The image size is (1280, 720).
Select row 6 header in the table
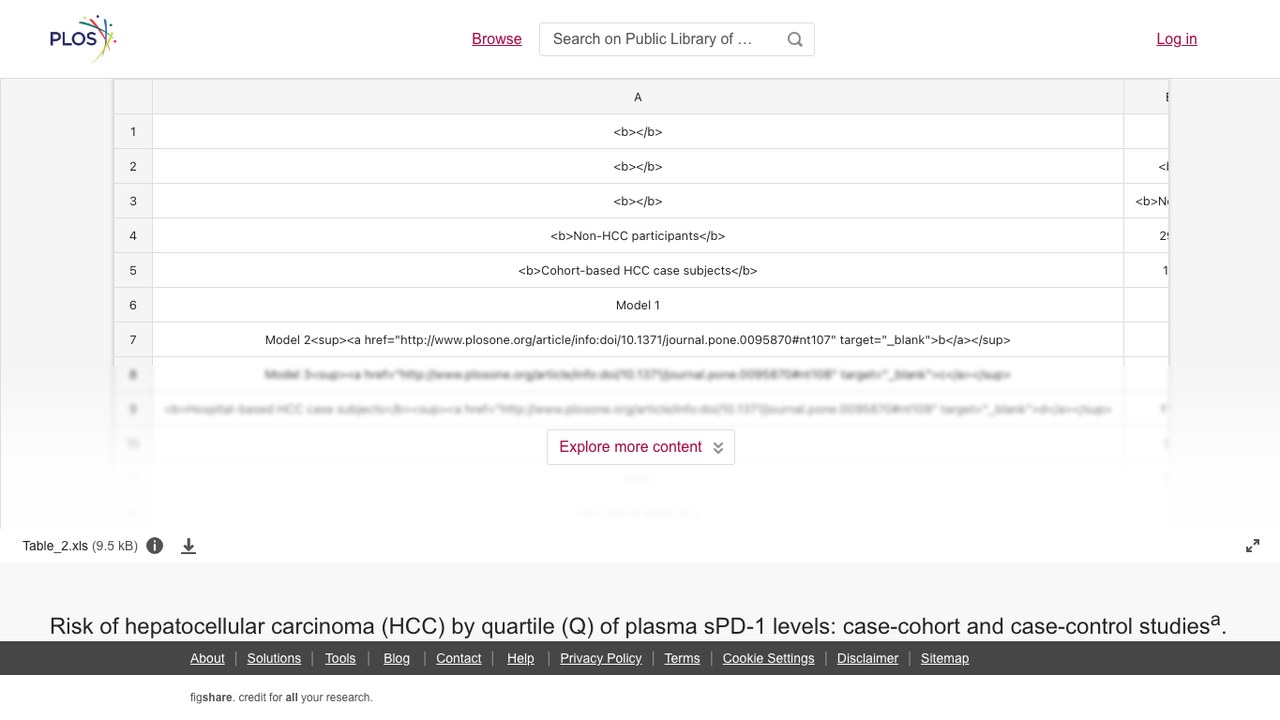click(x=133, y=305)
